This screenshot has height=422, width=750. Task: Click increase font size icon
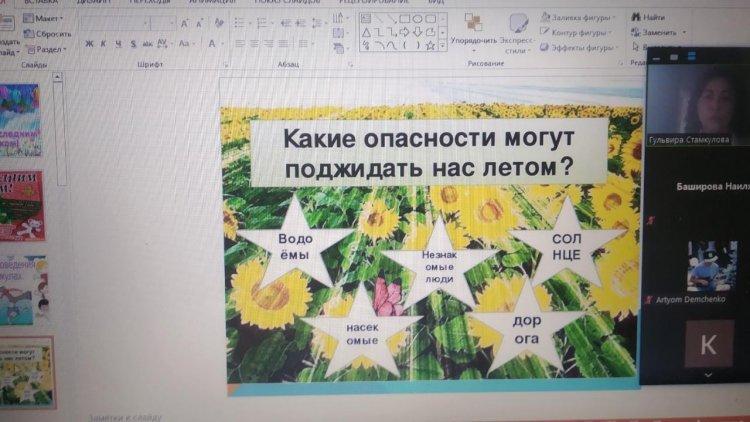(185, 23)
